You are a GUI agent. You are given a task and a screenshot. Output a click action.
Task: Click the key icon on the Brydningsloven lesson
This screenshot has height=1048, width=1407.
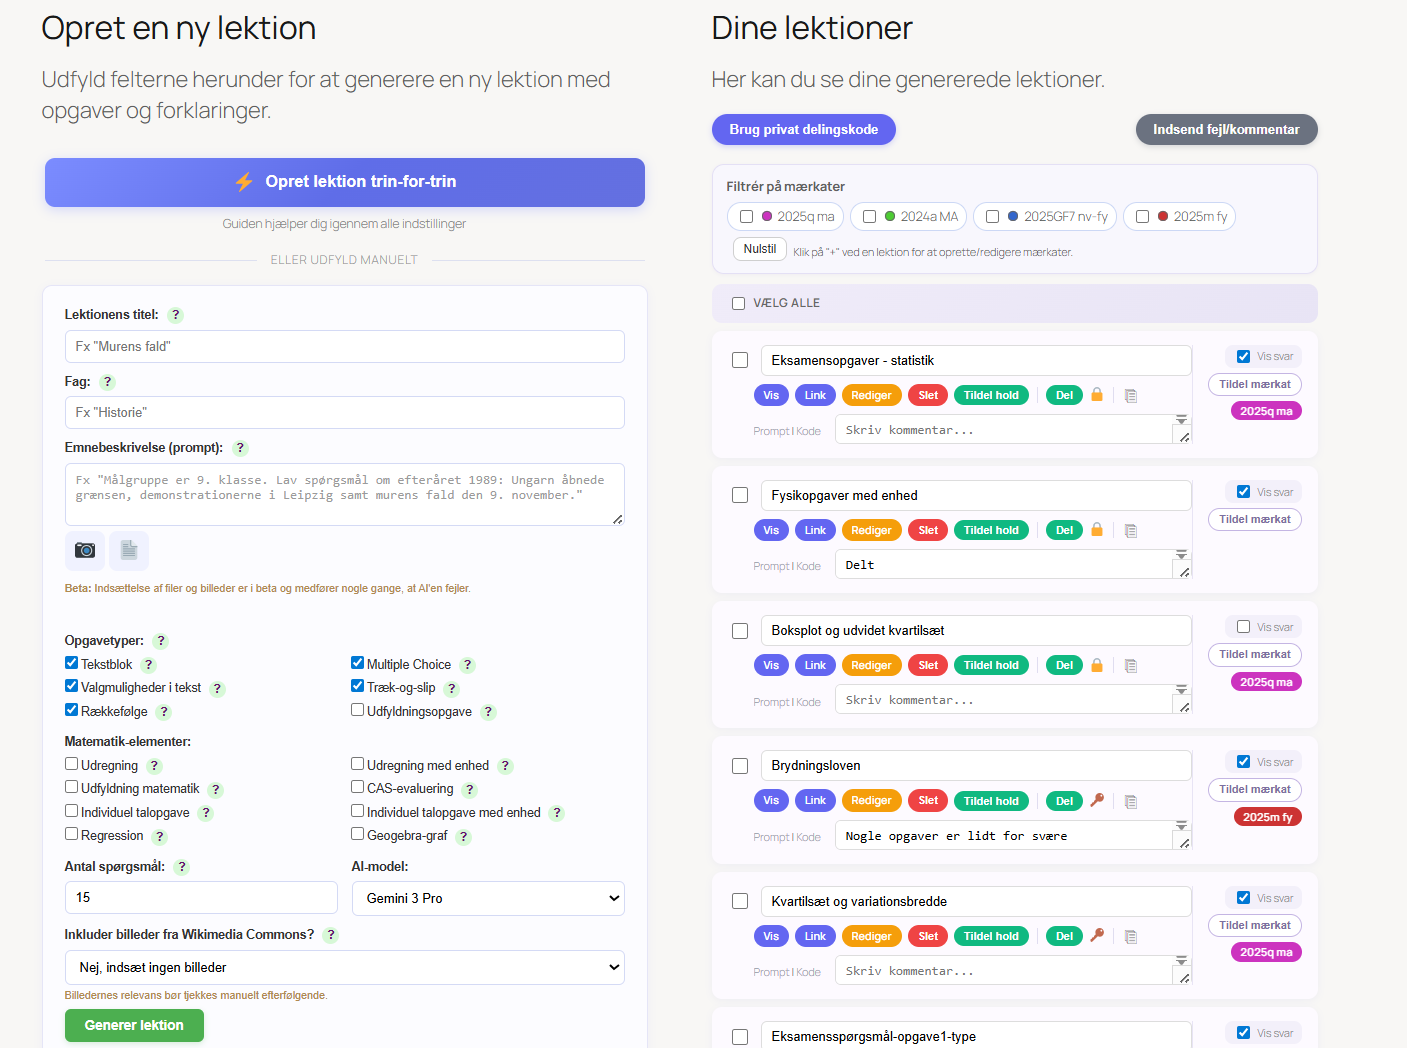click(1097, 800)
